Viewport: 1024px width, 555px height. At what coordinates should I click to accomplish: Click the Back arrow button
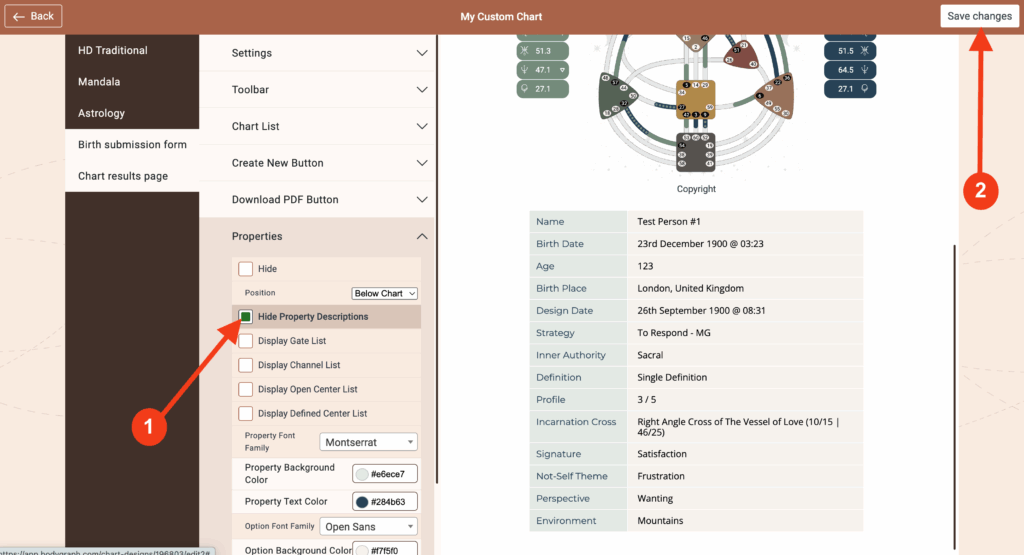(x=33, y=16)
